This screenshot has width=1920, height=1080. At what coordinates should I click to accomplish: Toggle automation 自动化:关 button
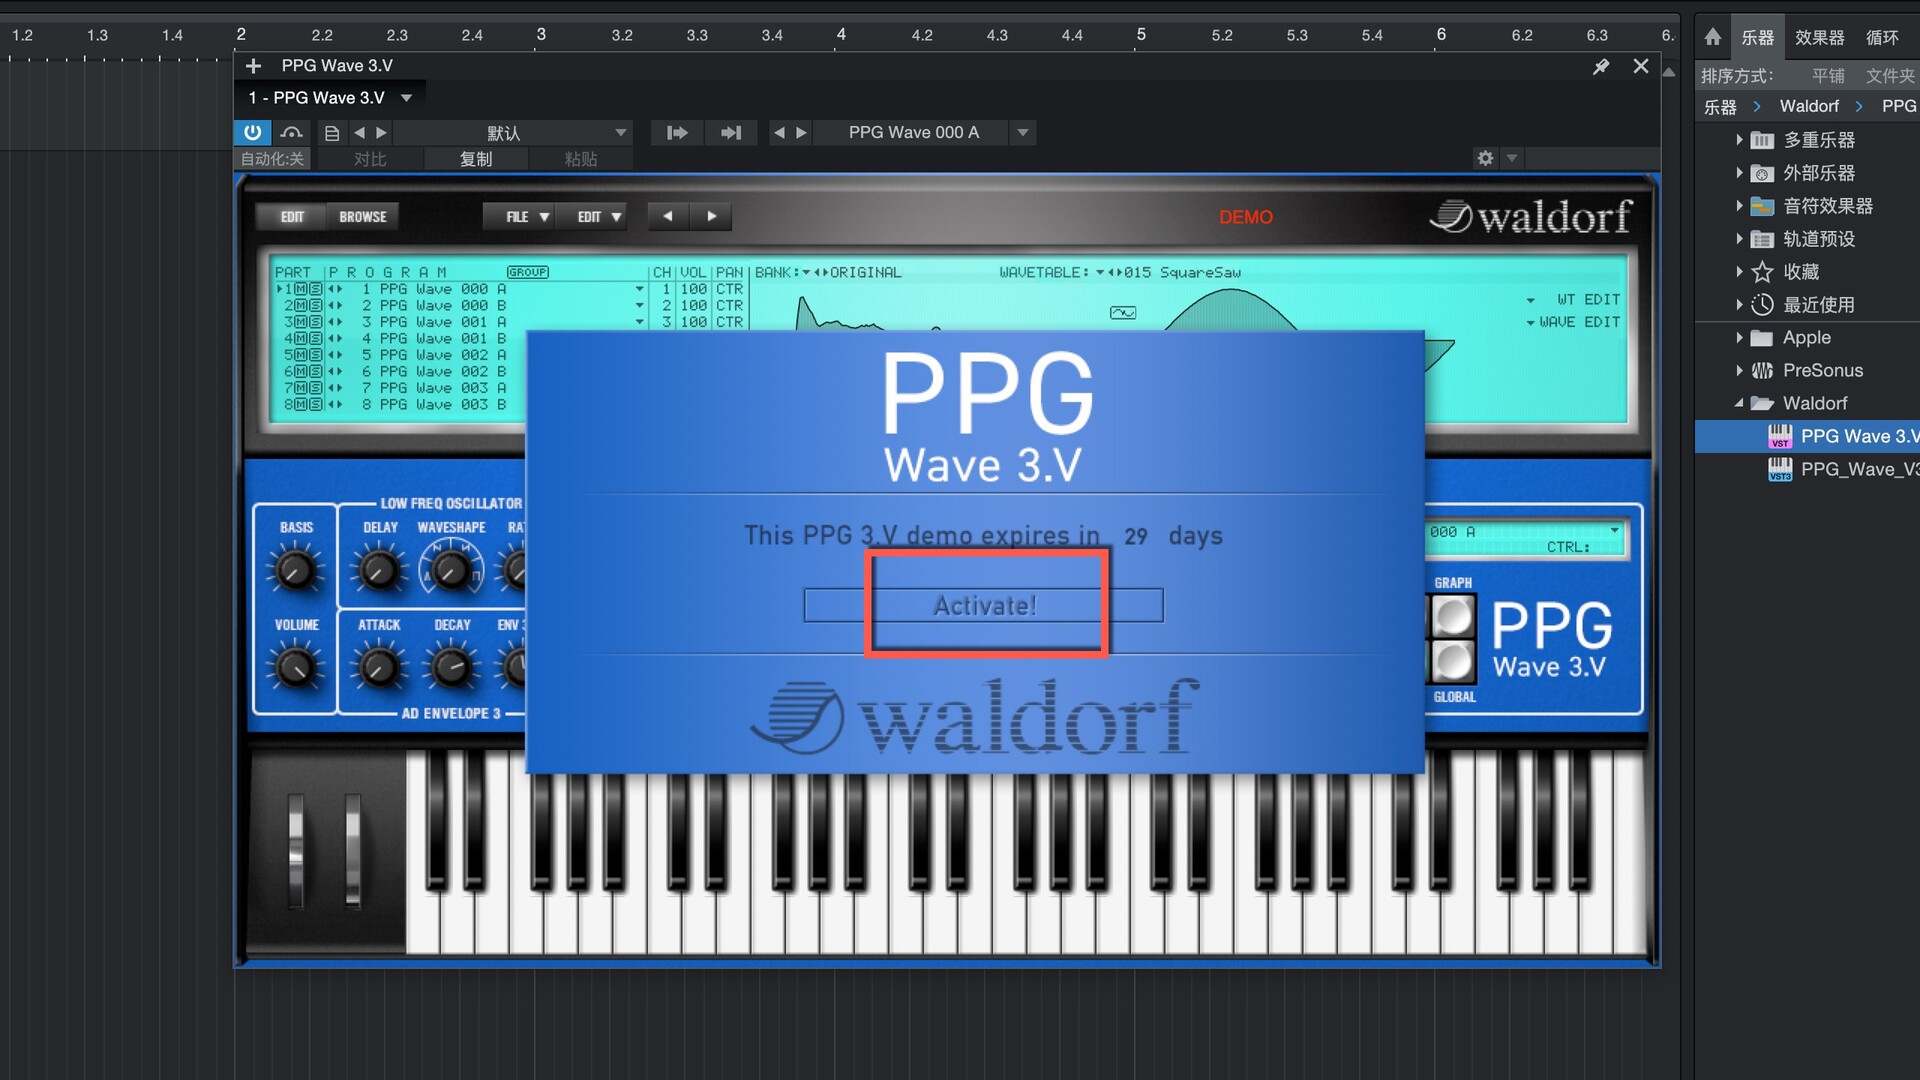click(x=272, y=159)
